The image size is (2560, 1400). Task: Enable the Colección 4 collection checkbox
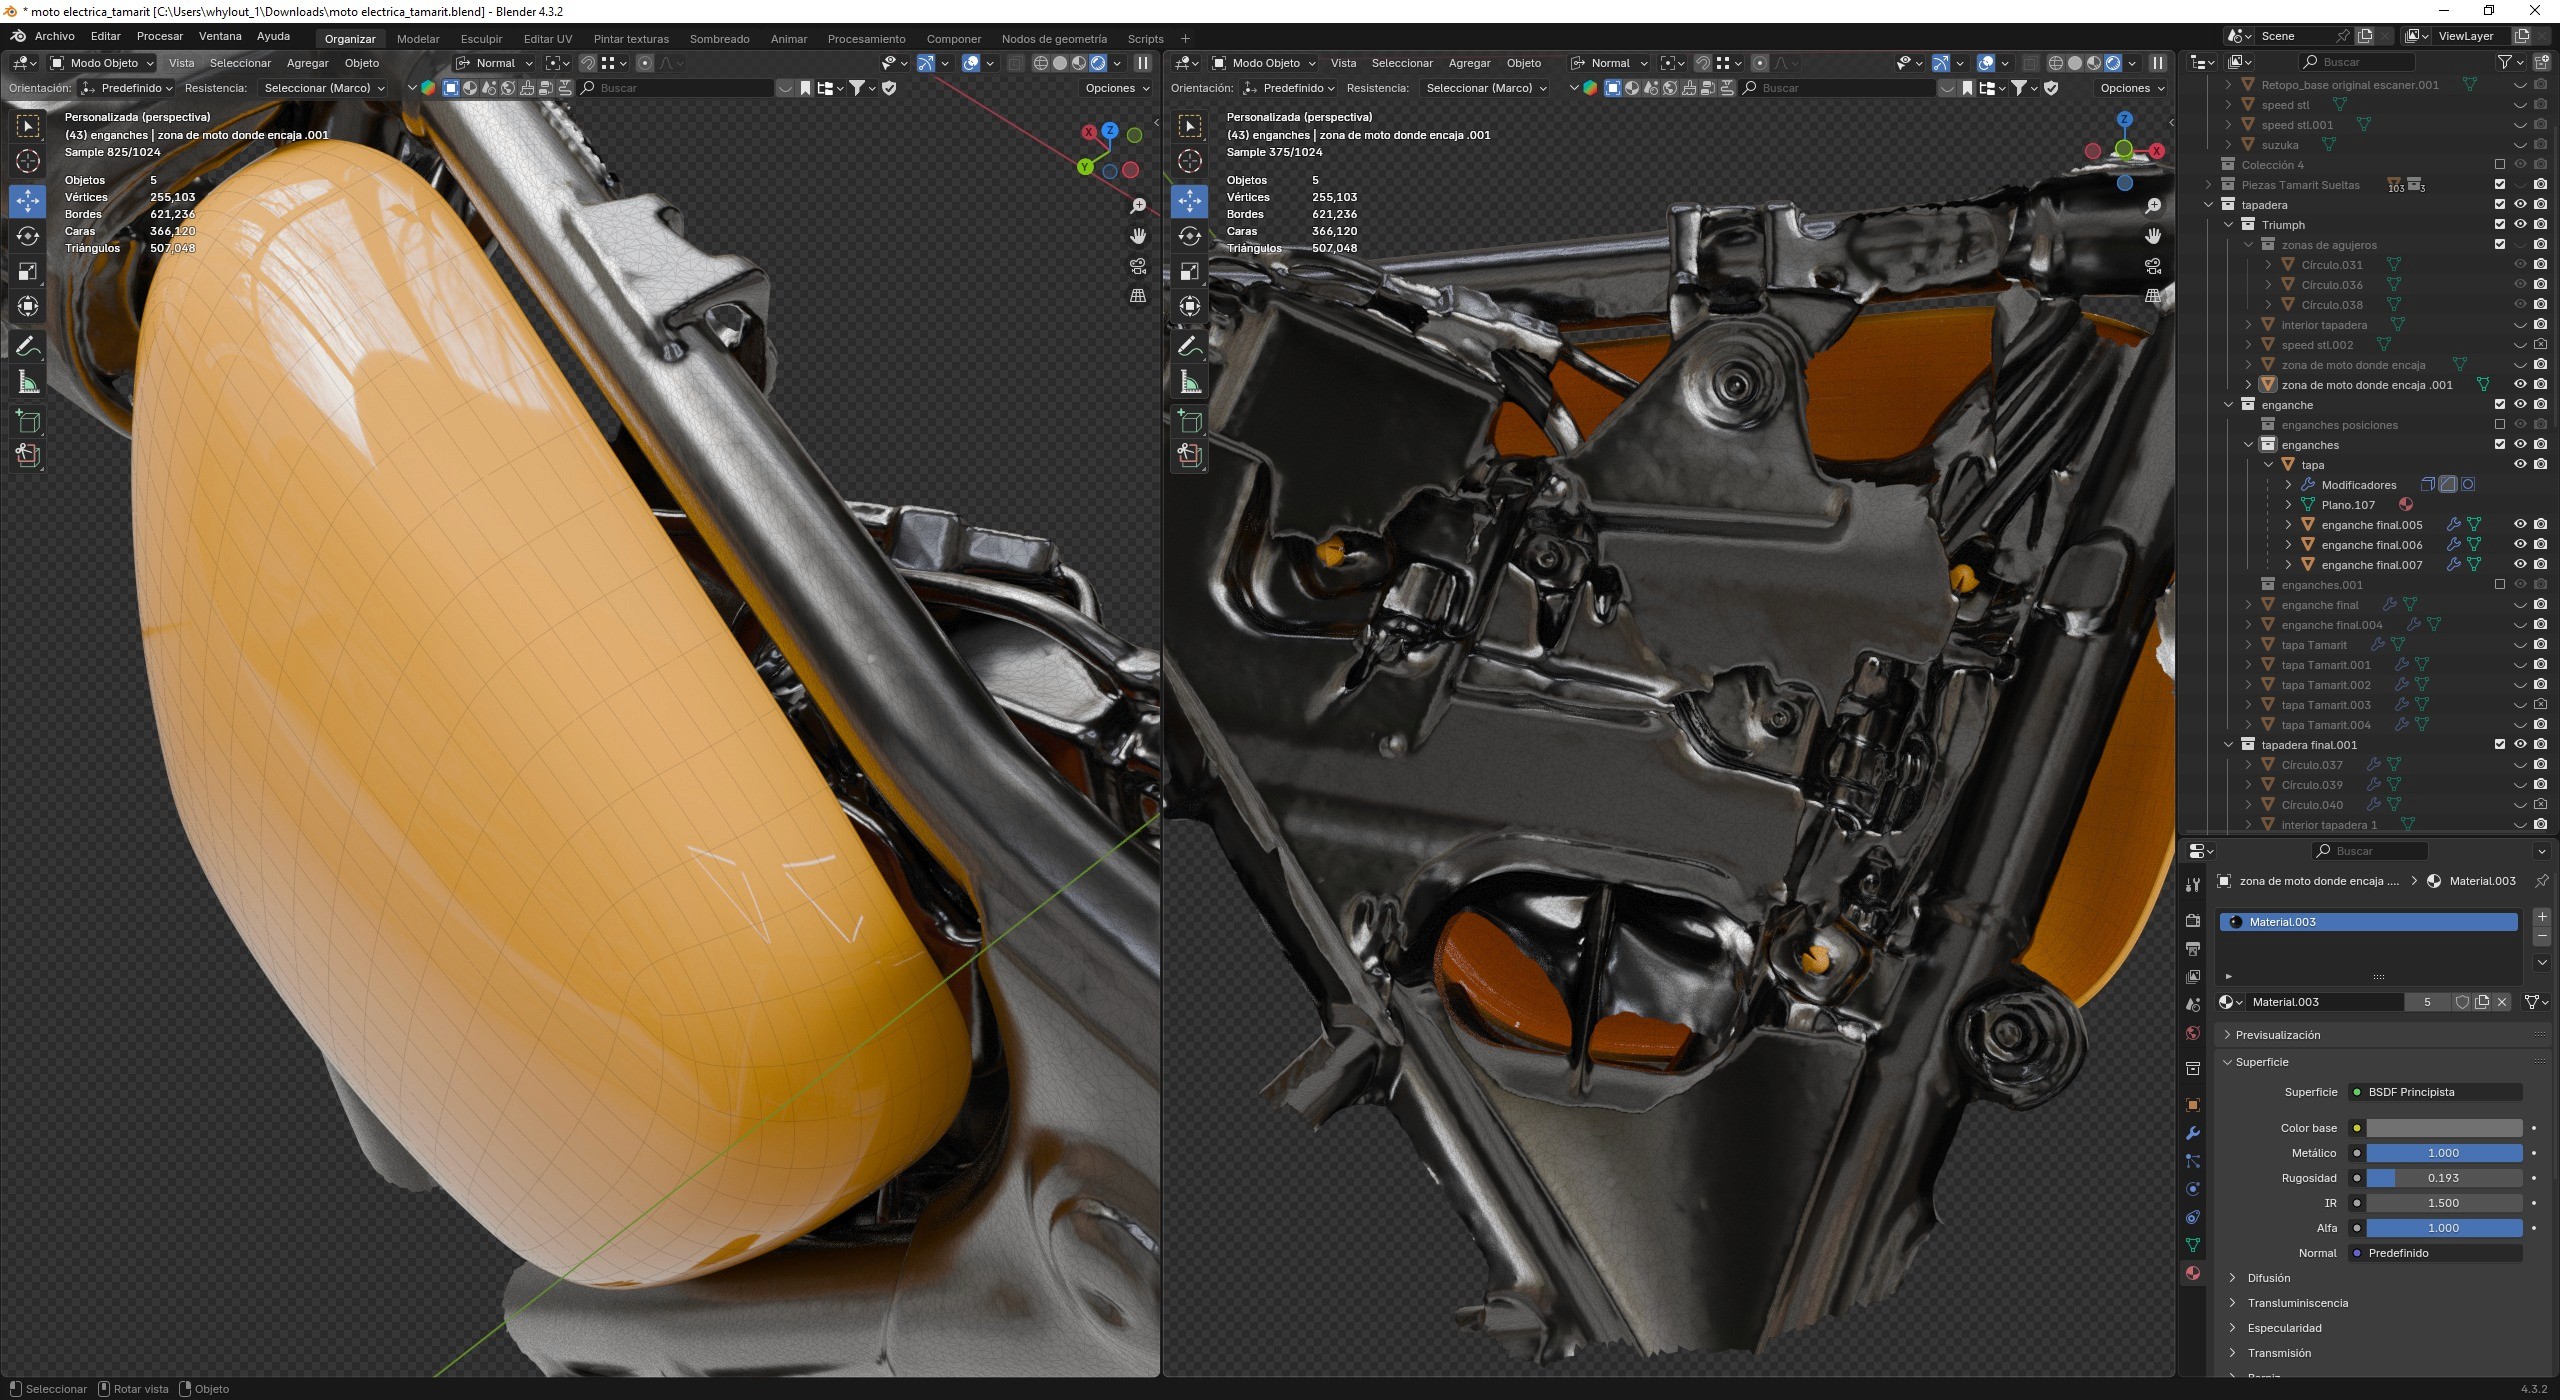2500,164
